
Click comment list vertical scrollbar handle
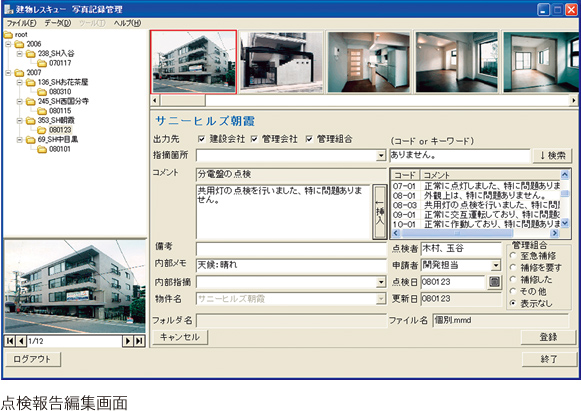click(565, 193)
